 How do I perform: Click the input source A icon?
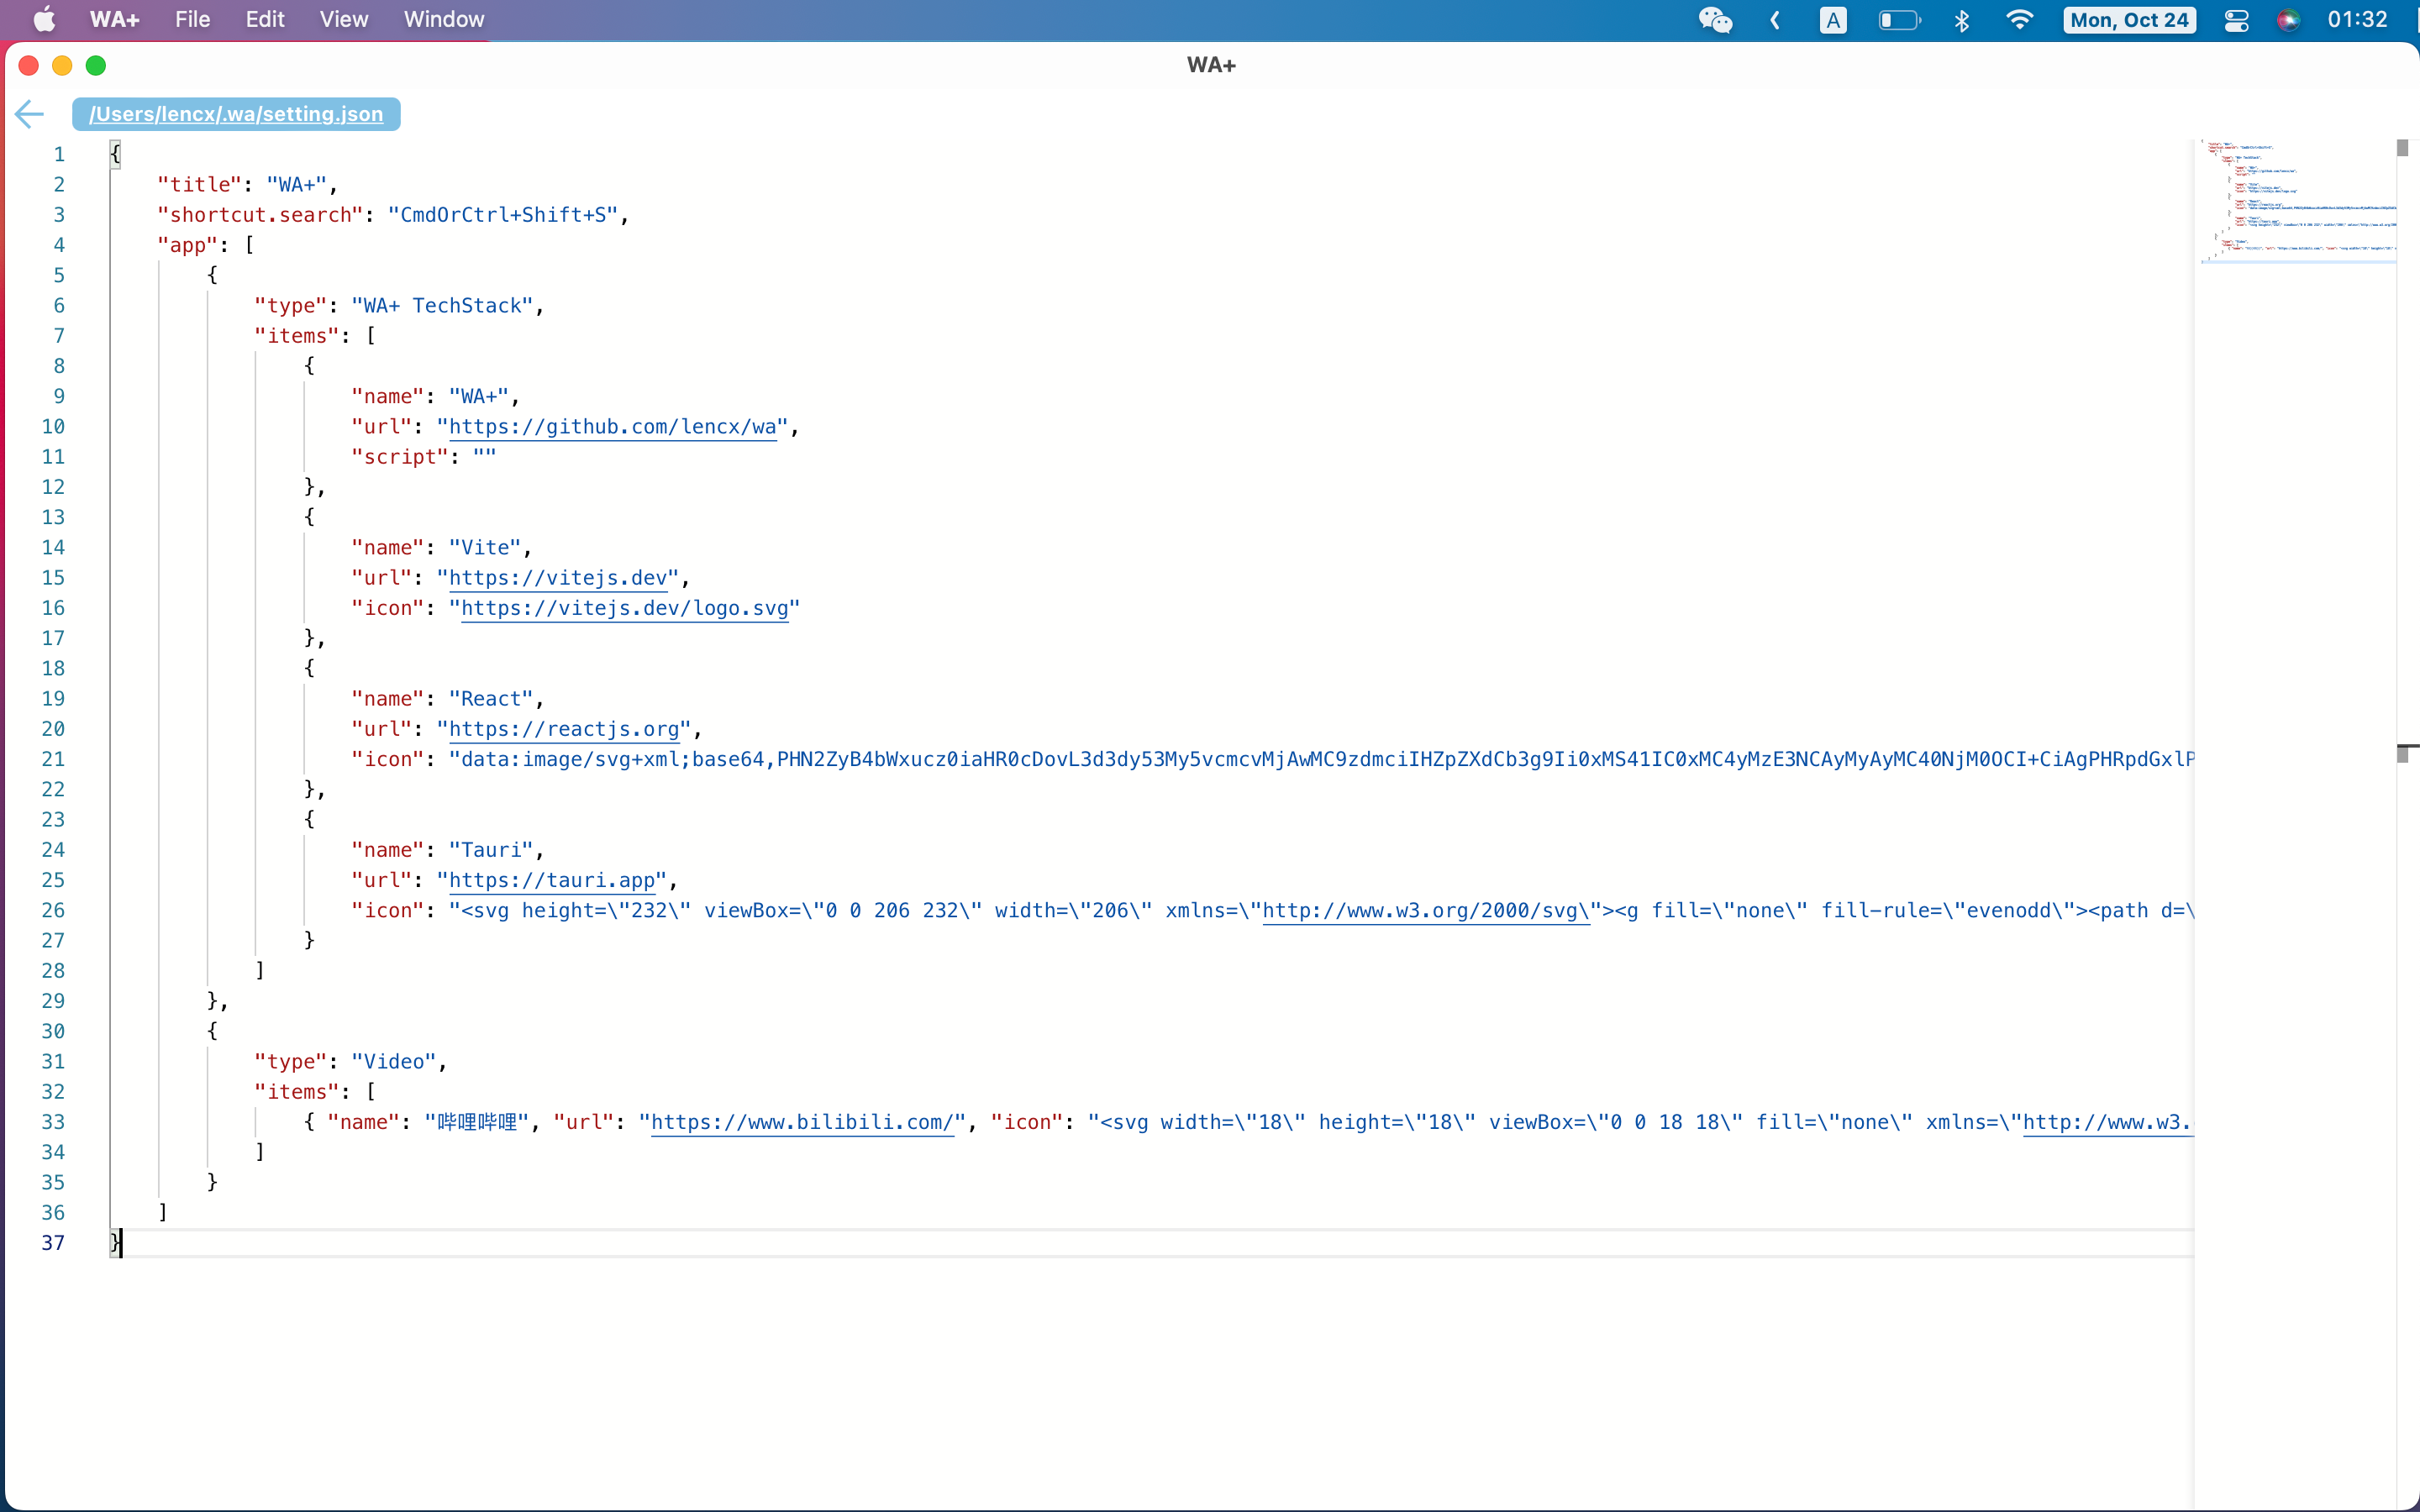click(1832, 20)
